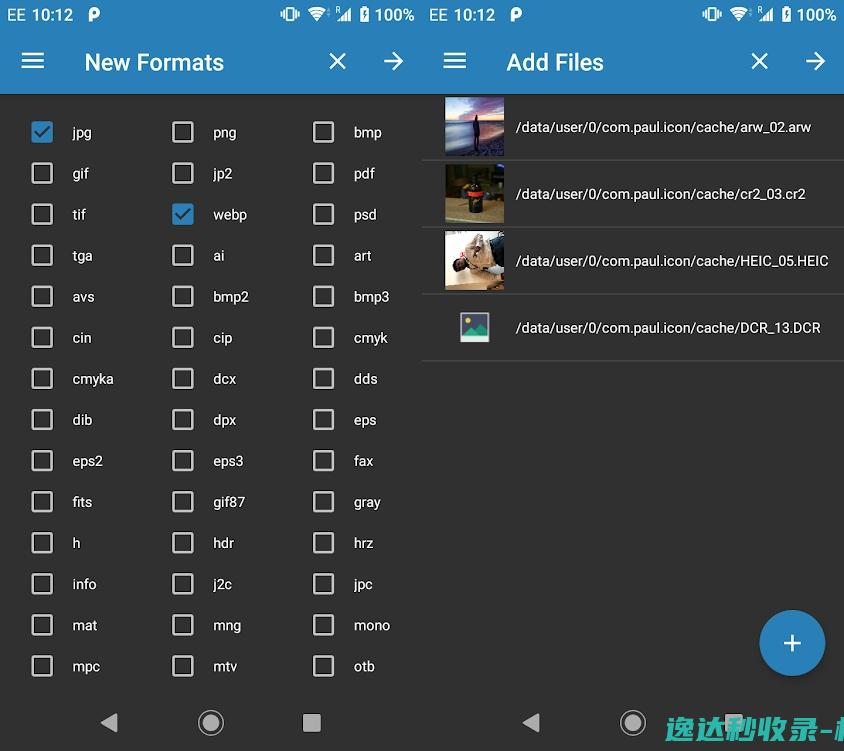The height and width of the screenshot is (751, 844).
Task: Check the psd format box
Action: [323, 214]
